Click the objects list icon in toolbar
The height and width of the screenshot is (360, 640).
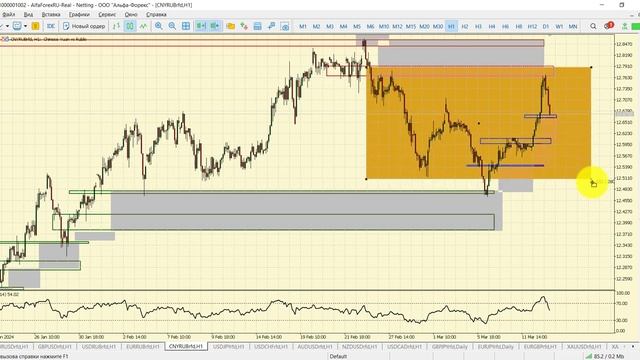point(244,26)
